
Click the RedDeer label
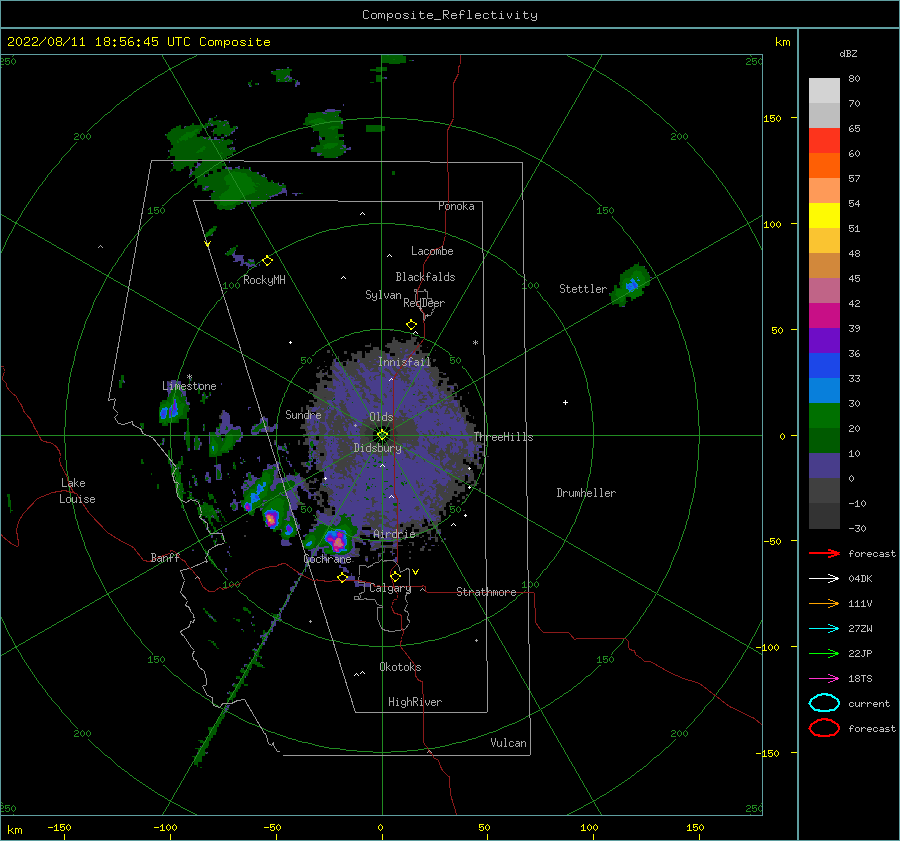[424, 303]
